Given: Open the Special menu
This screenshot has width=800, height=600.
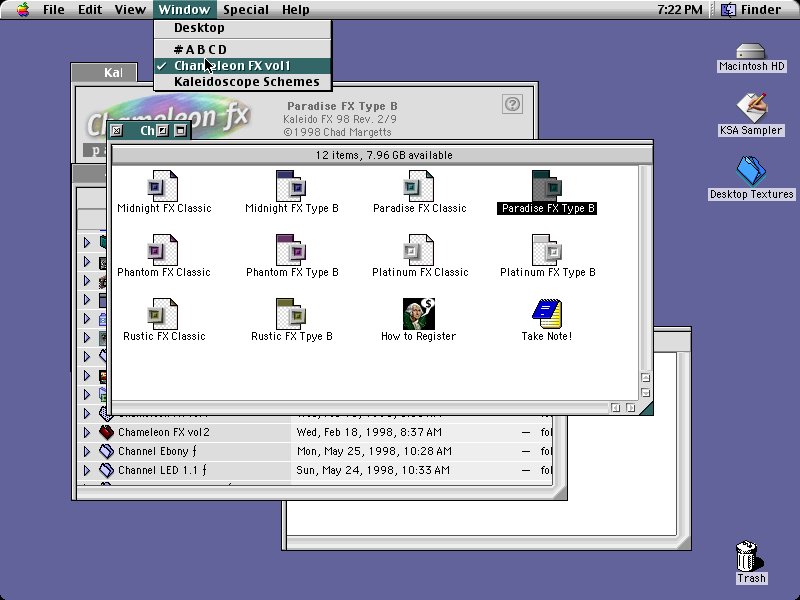Looking at the screenshot, I should (246, 10).
